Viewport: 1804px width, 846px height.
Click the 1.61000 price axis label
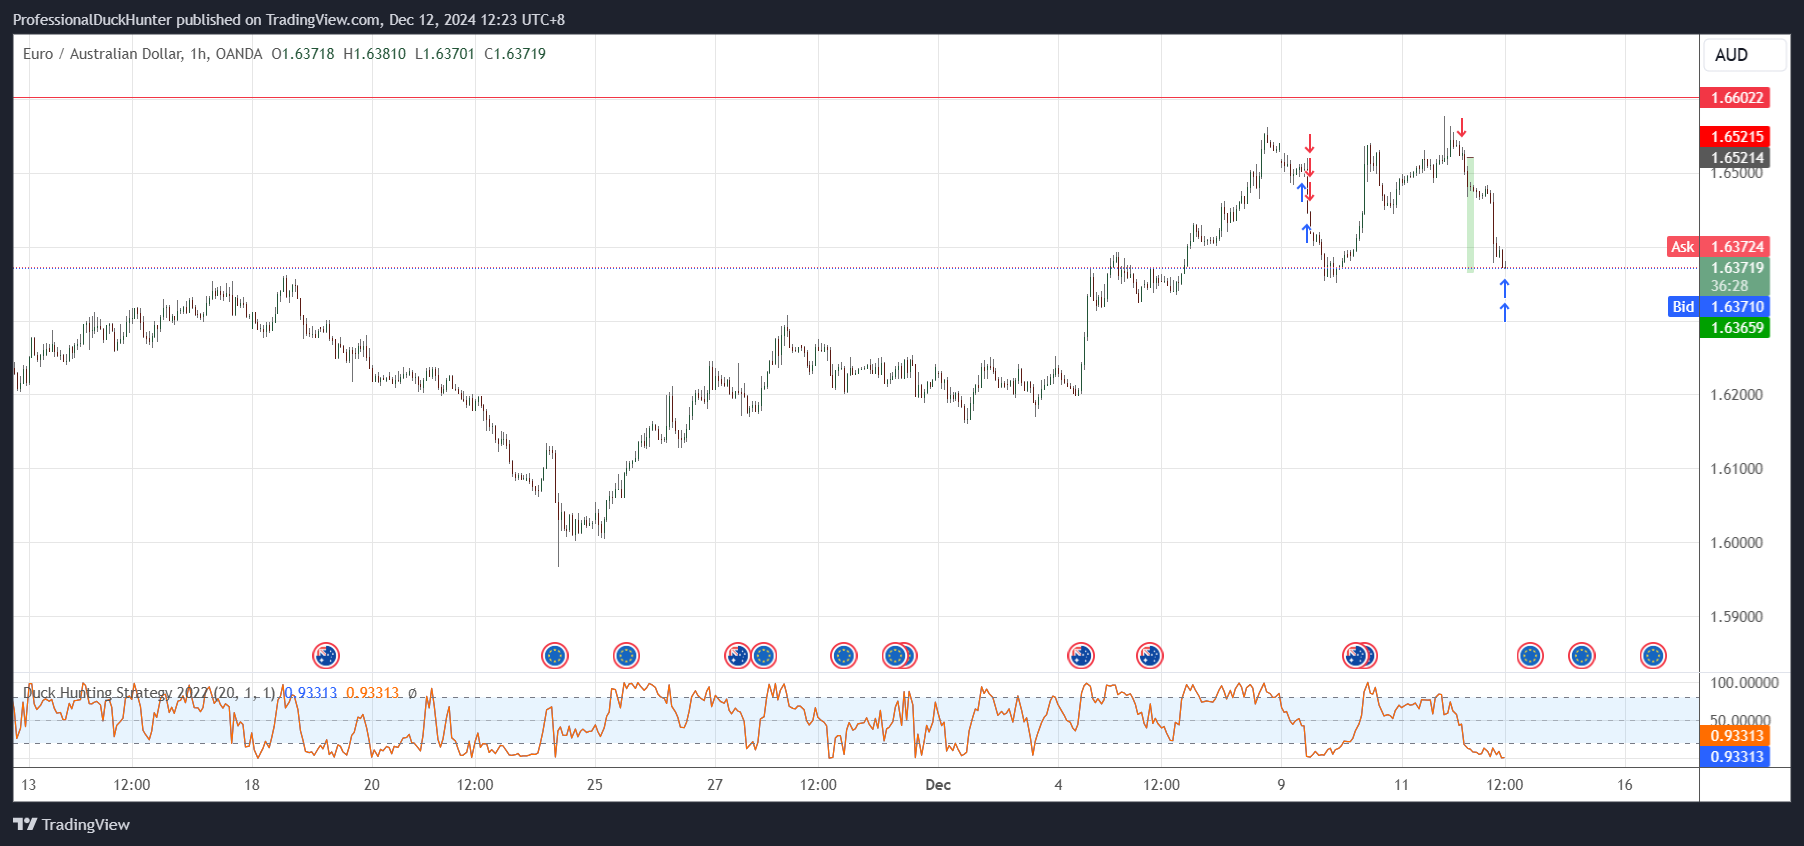pos(1737,469)
